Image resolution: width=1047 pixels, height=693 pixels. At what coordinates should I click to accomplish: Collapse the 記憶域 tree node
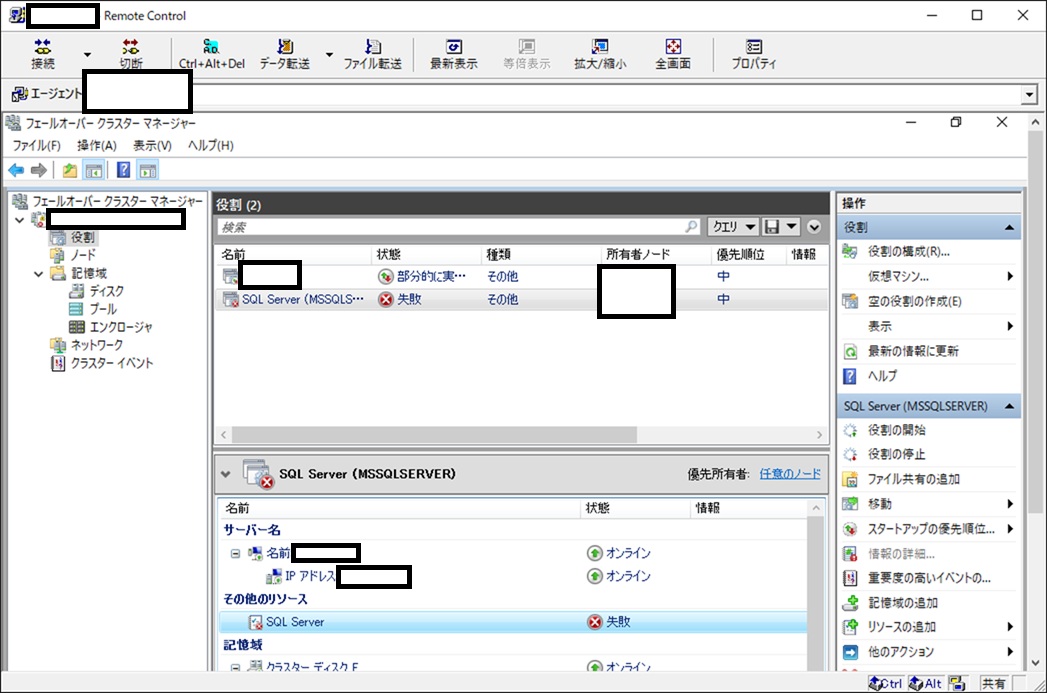pos(39,274)
